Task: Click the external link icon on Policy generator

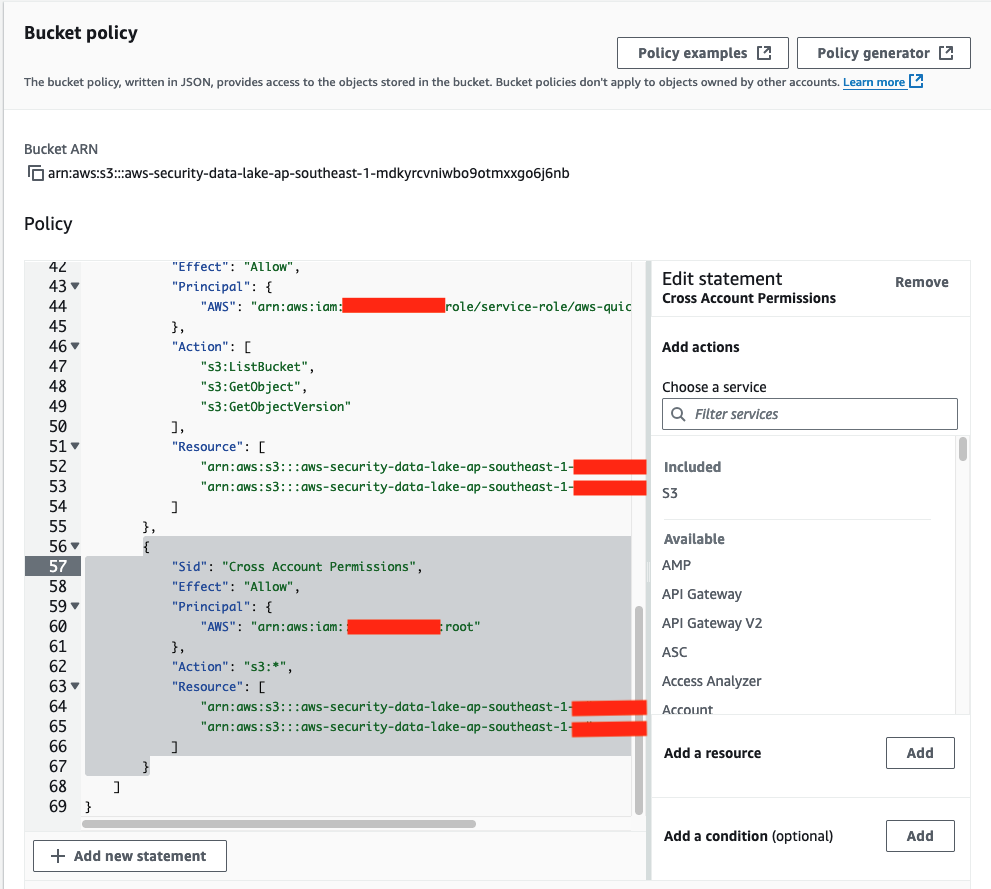Action: click(x=944, y=52)
